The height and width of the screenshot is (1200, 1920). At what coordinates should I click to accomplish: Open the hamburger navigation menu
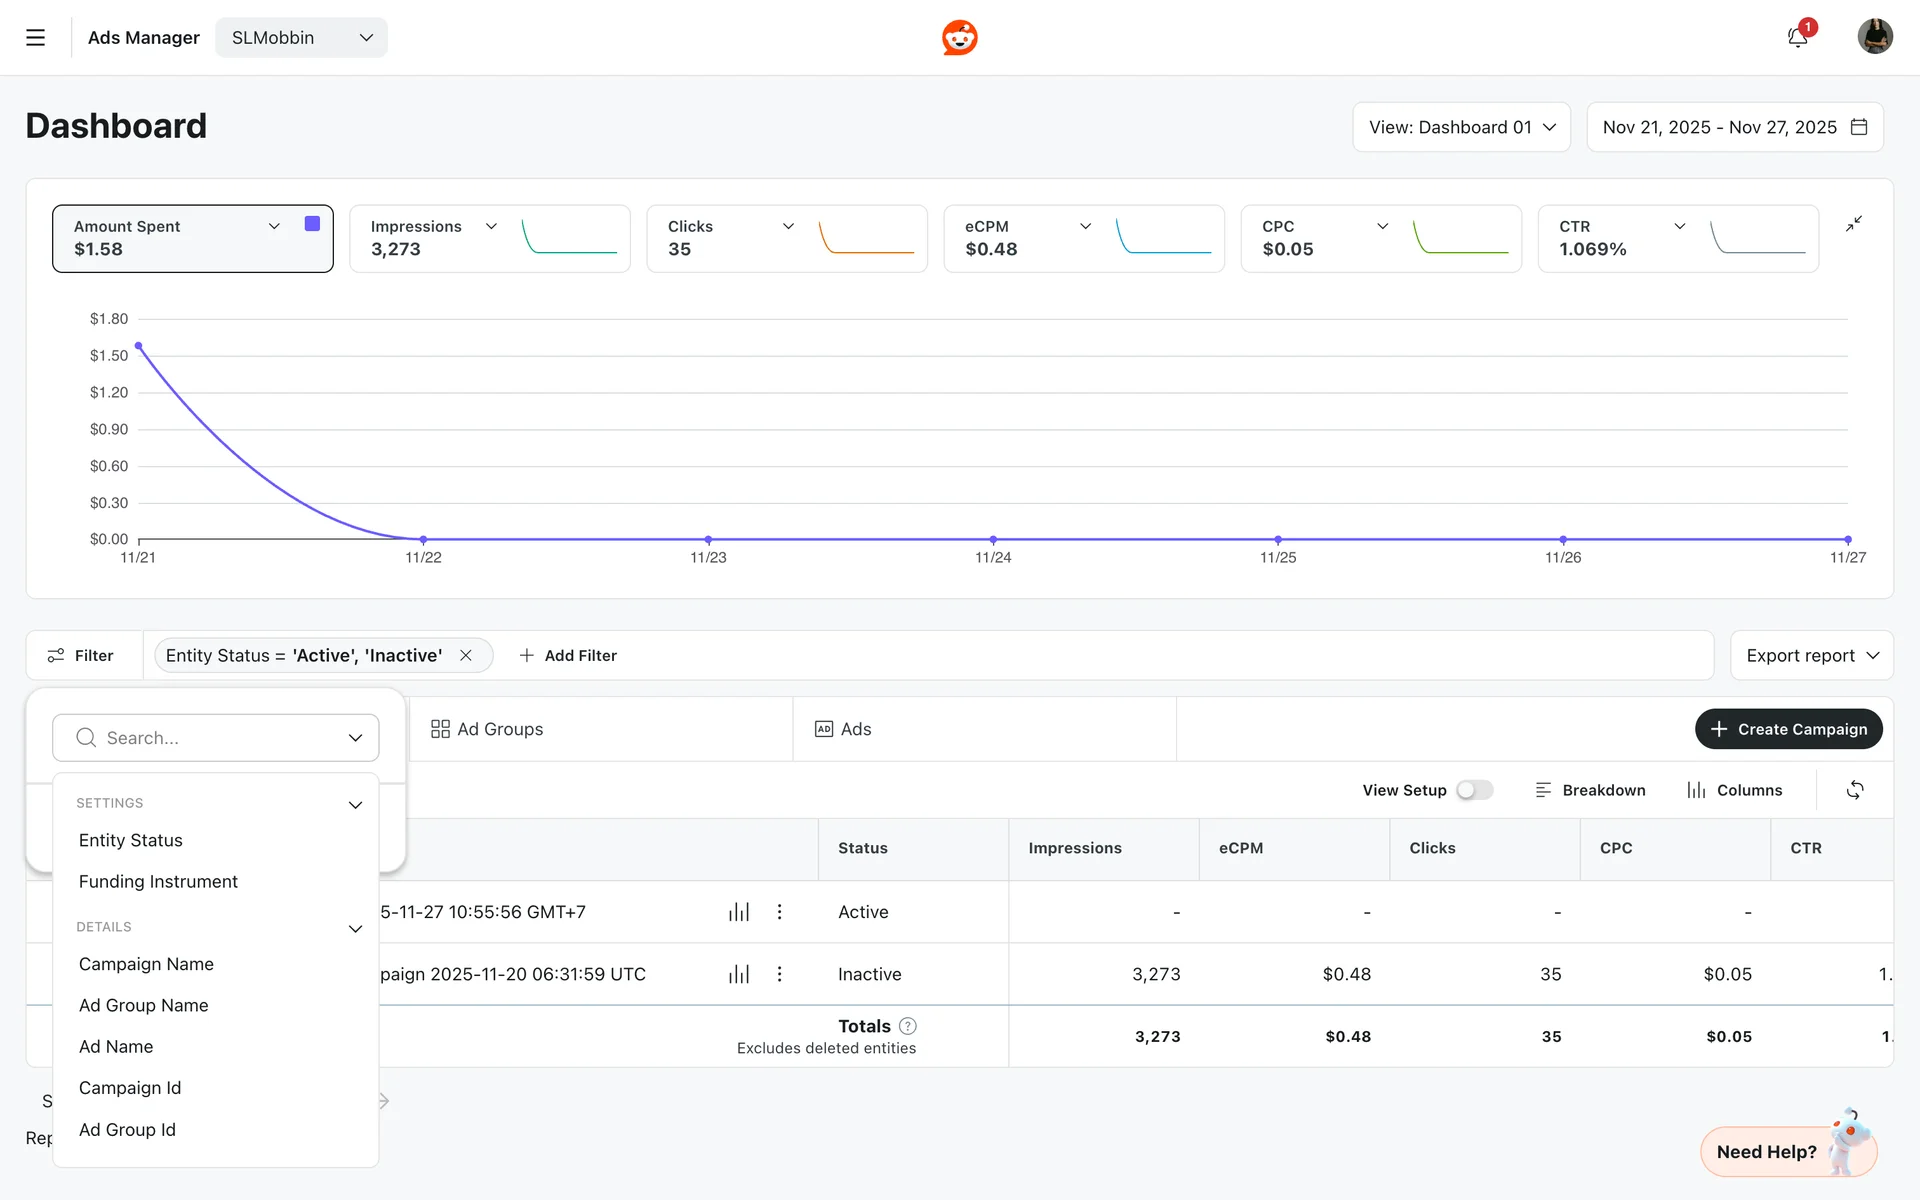point(36,38)
